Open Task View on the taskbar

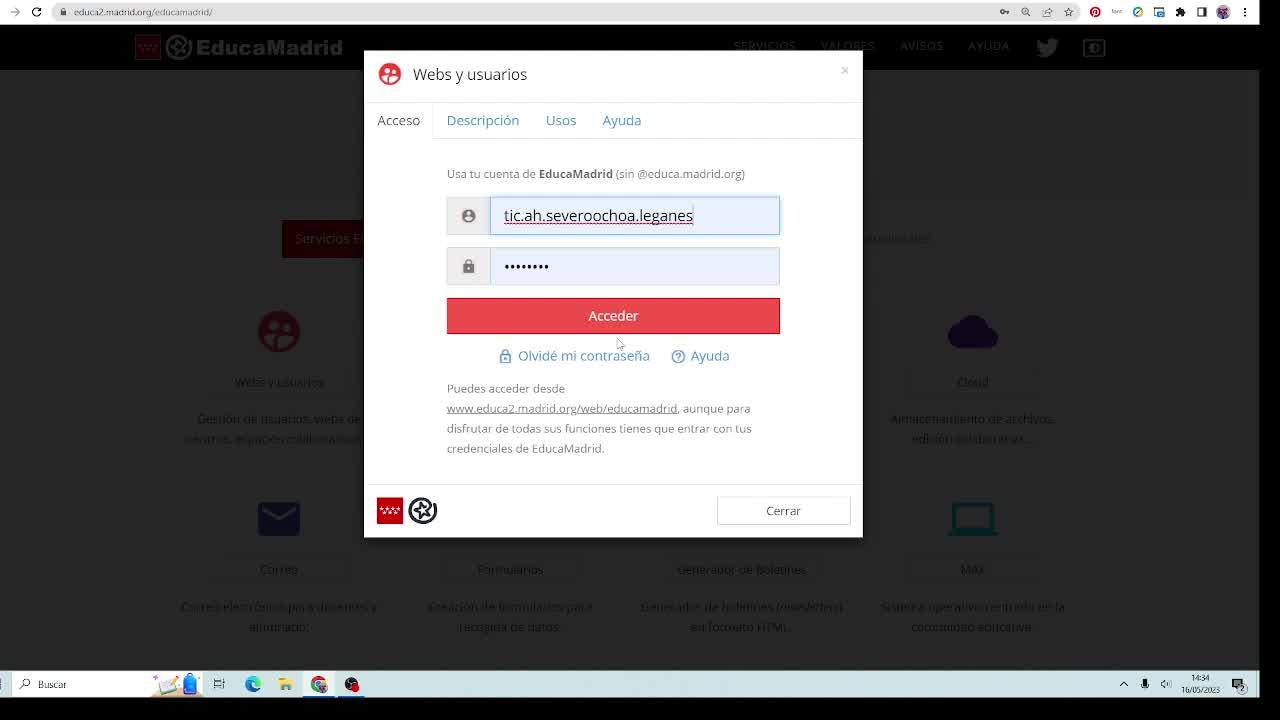[x=219, y=684]
